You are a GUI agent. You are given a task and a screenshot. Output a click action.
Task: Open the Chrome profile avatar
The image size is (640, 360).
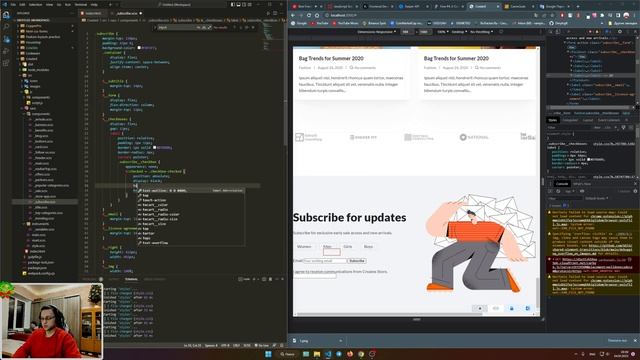point(626,15)
